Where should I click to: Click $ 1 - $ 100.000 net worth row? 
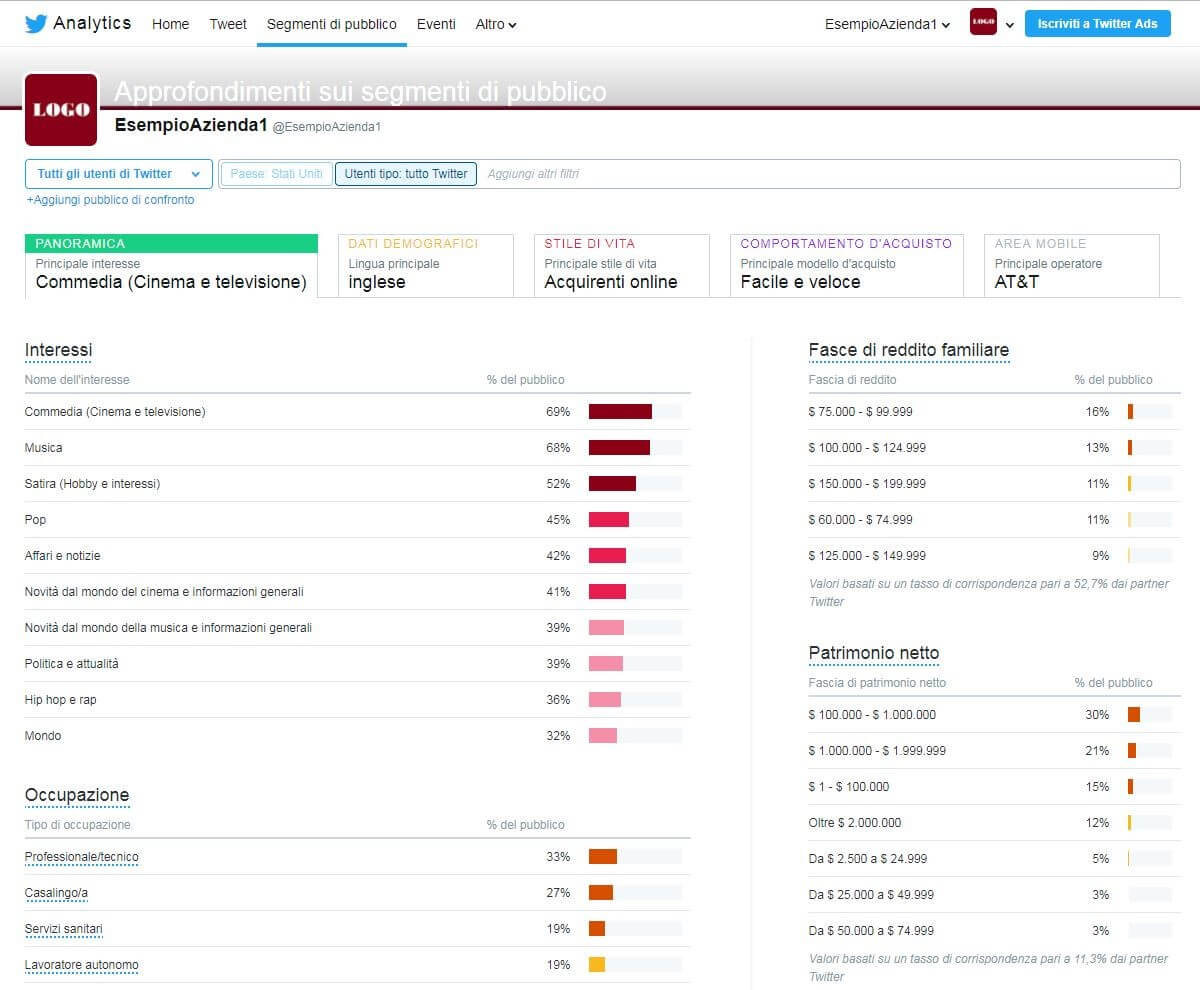pyautogui.click(x=994, y=787)
